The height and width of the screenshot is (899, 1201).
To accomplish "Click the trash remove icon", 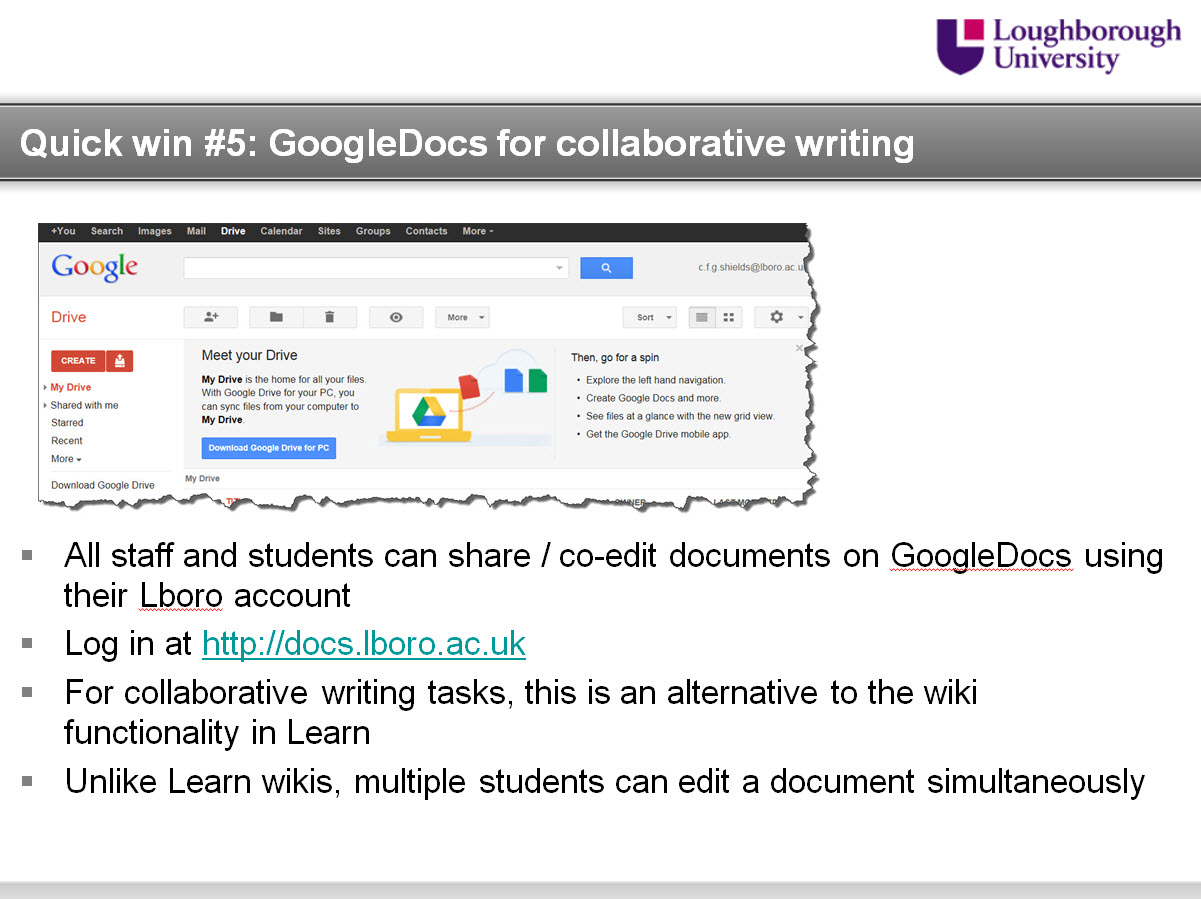I will coord(329,317).
